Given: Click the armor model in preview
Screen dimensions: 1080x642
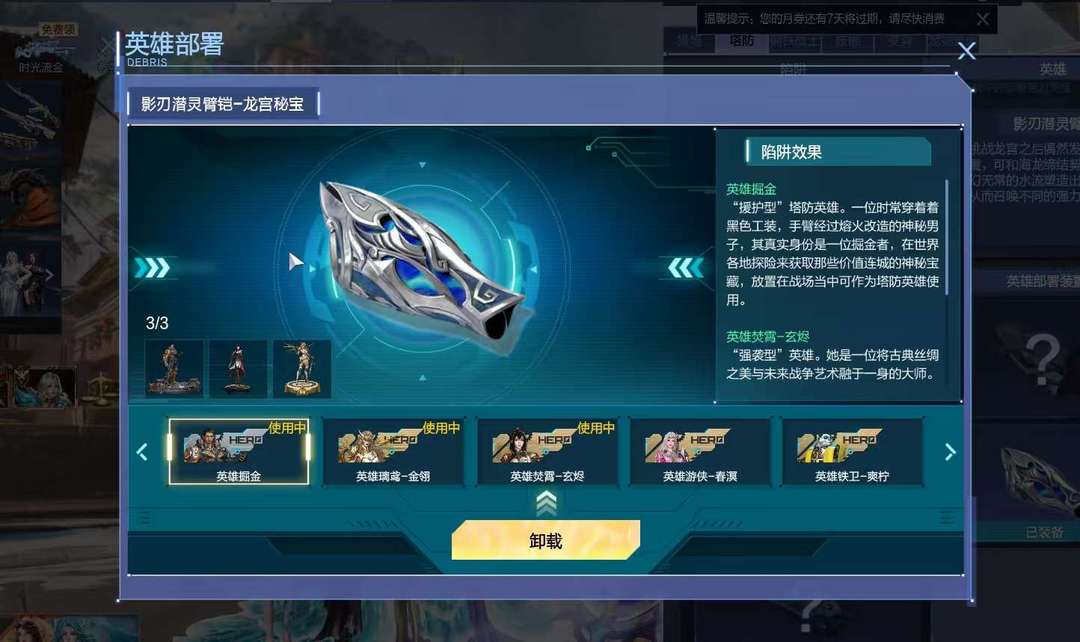Looking at the screenshot, I should tap(422, 267).
